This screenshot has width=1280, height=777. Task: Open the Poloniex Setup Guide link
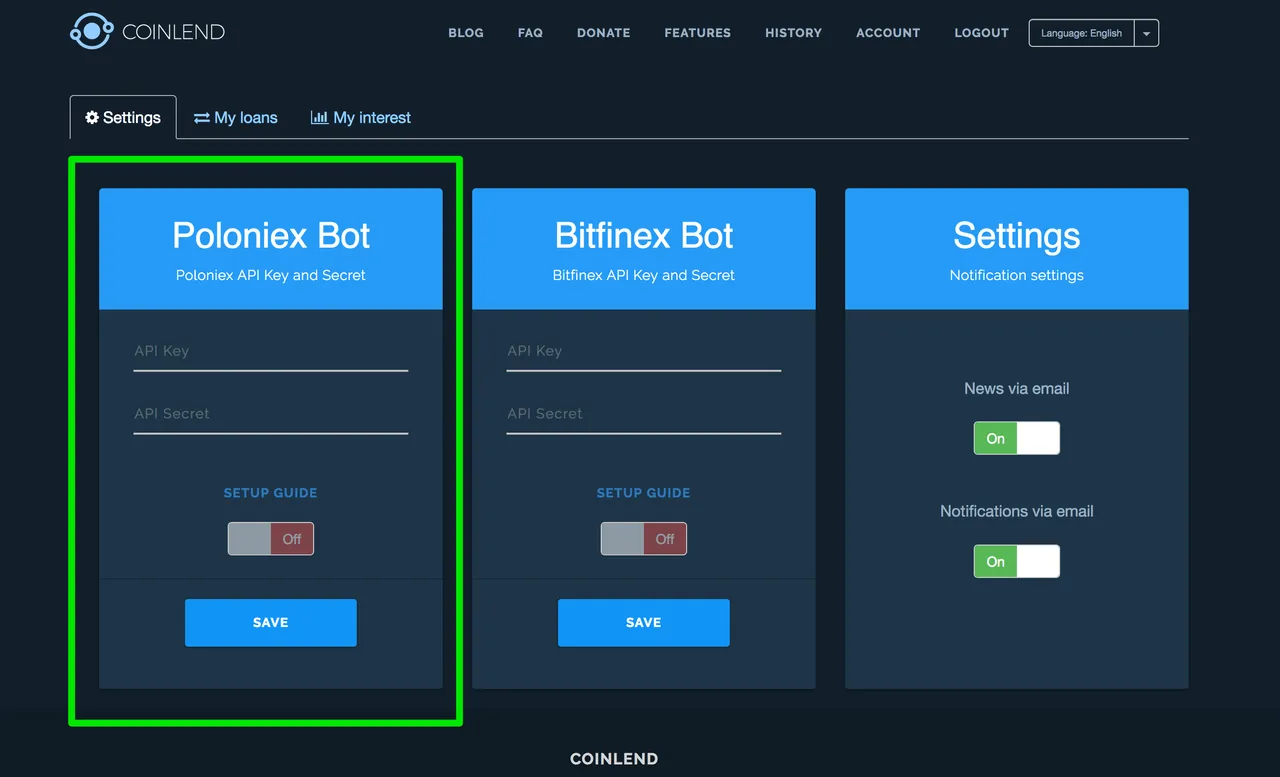[x=271, y=493]
